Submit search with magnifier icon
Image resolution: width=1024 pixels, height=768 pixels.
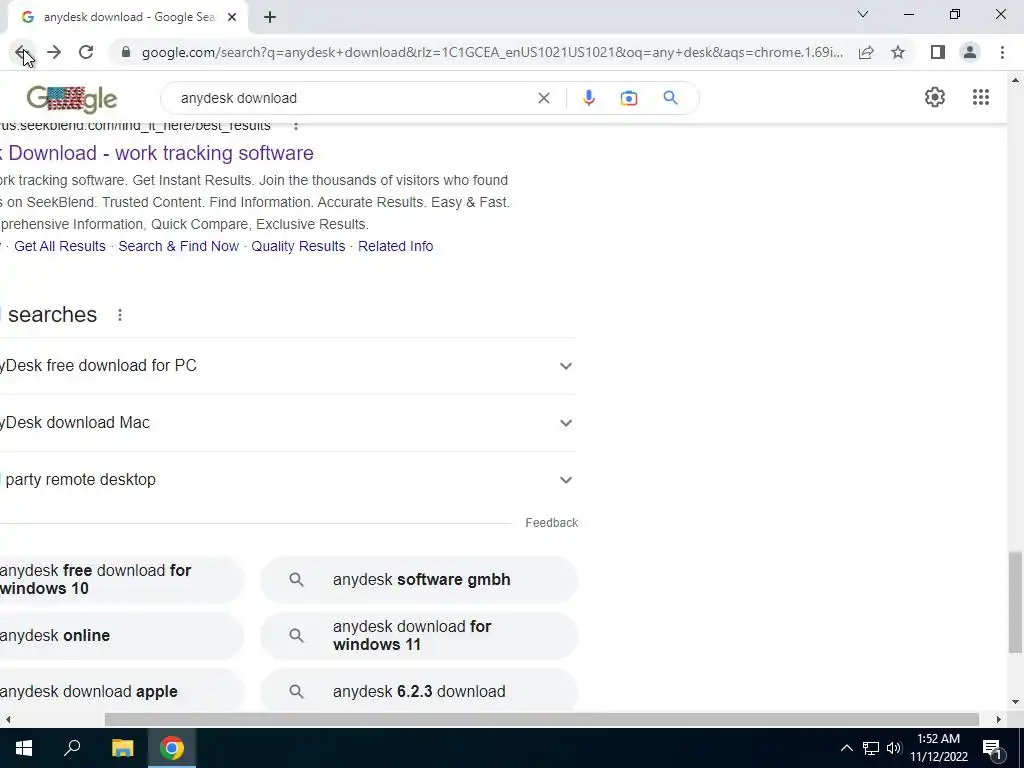pos(670,98)
